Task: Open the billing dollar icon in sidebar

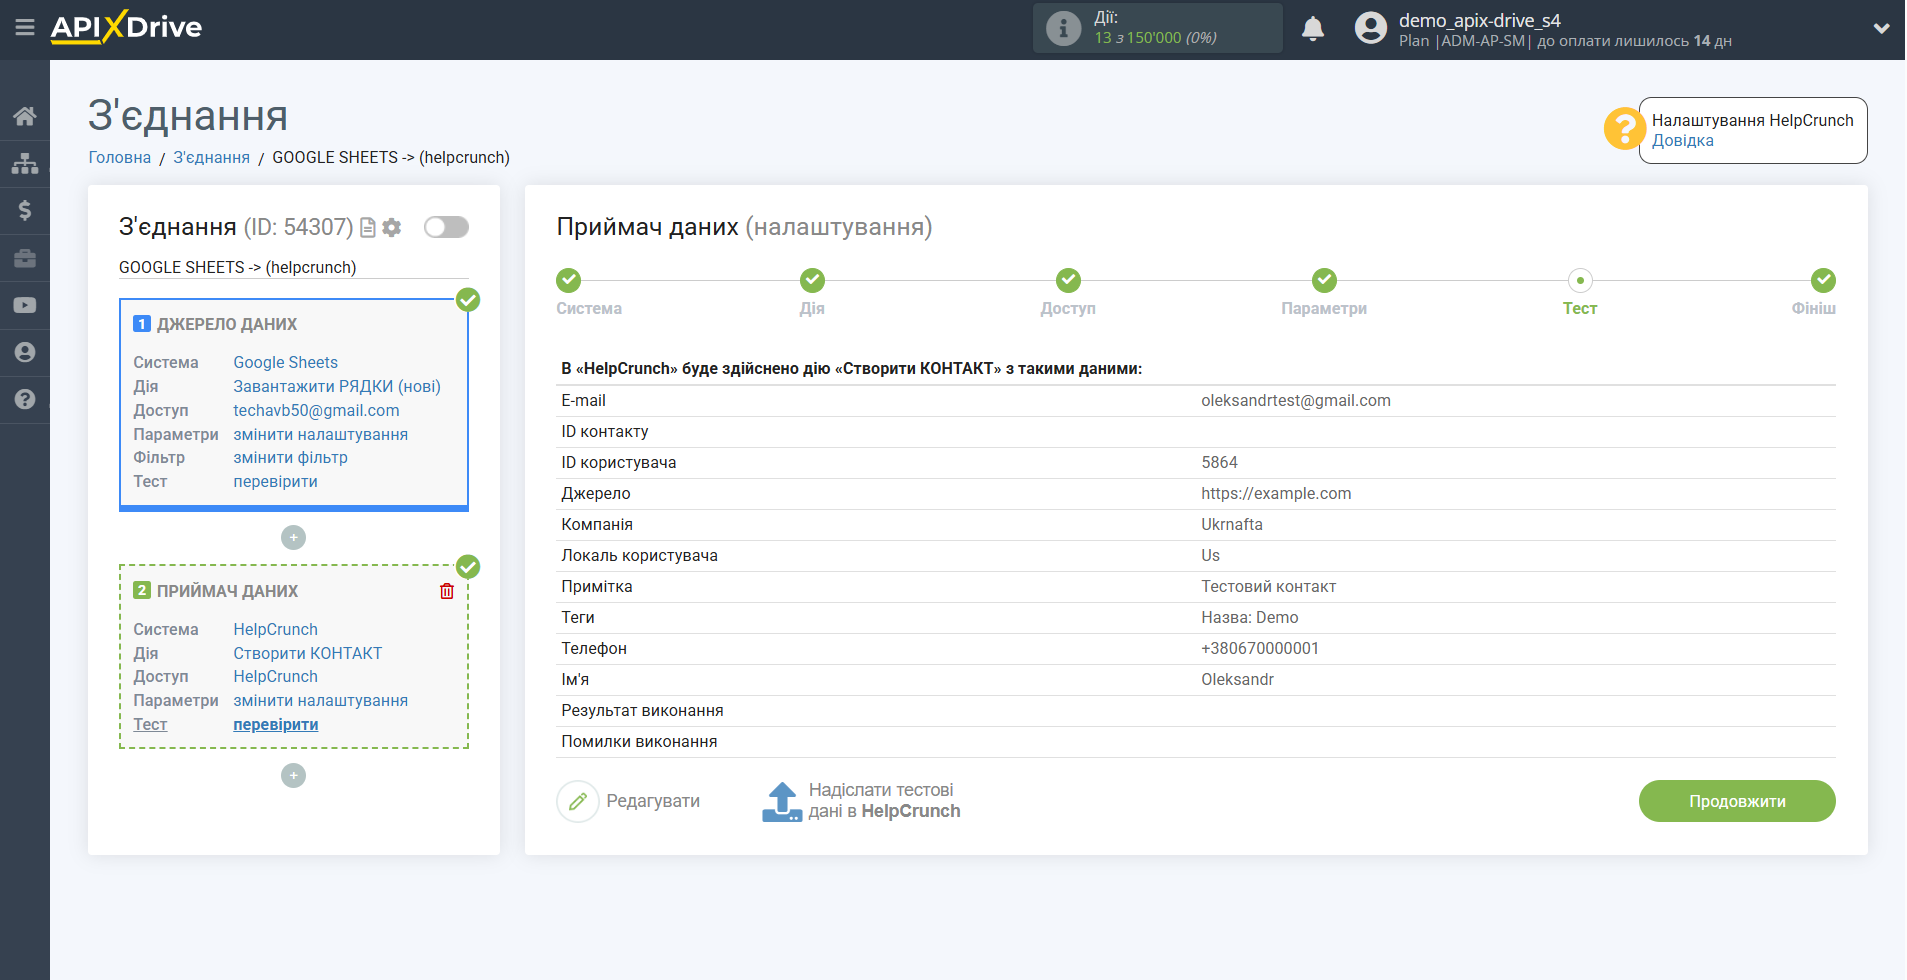Action: [25, 210]
